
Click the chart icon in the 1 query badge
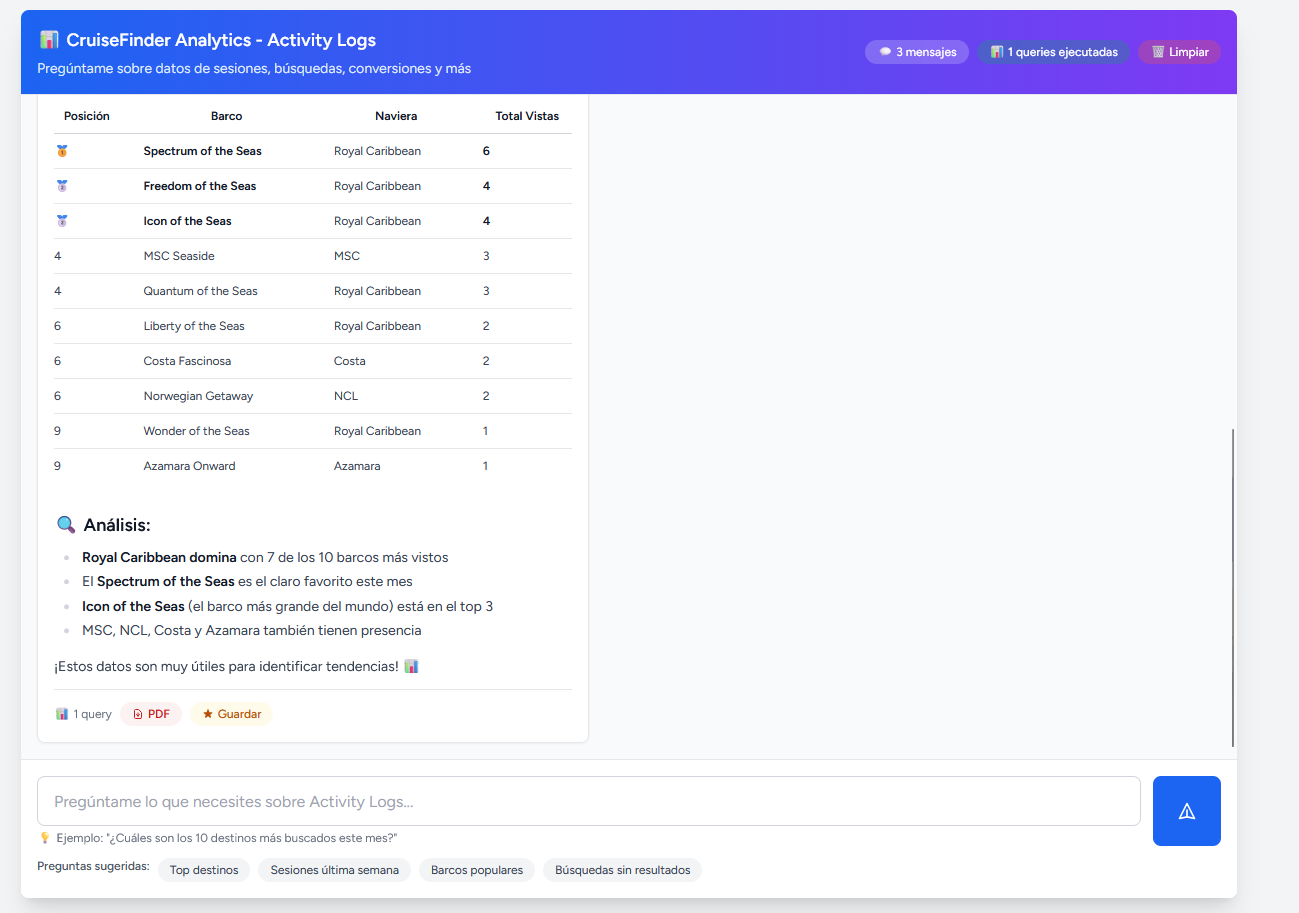(63, 713)
